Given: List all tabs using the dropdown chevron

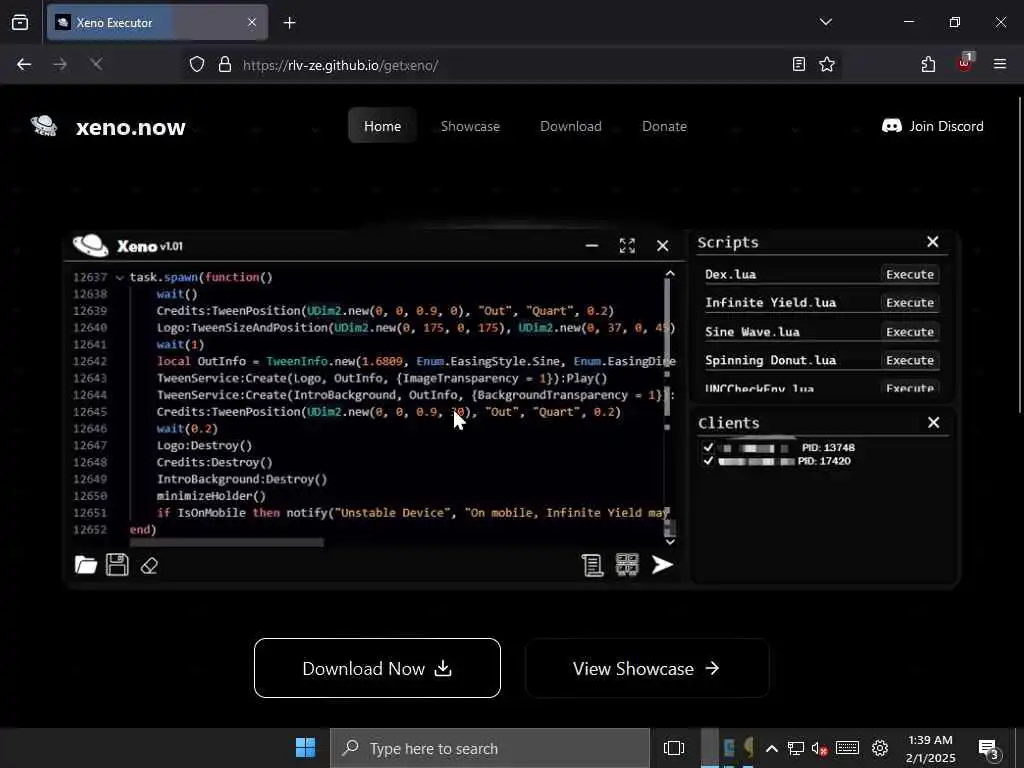Looking at the screenshot, I should coord(825,22).
